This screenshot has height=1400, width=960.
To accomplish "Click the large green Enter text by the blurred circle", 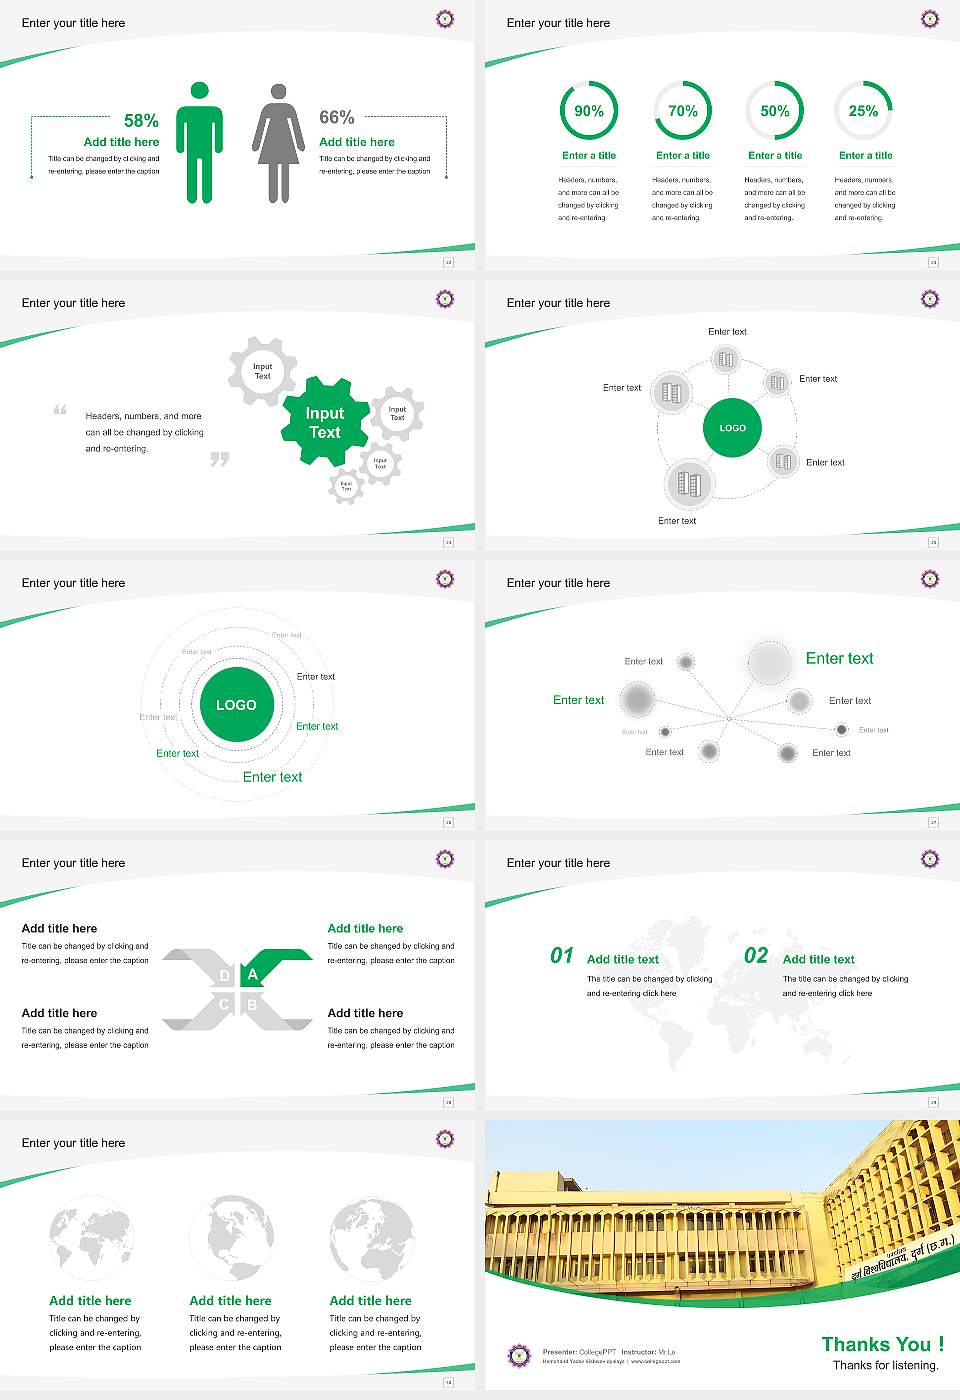I will pos(840,658).
